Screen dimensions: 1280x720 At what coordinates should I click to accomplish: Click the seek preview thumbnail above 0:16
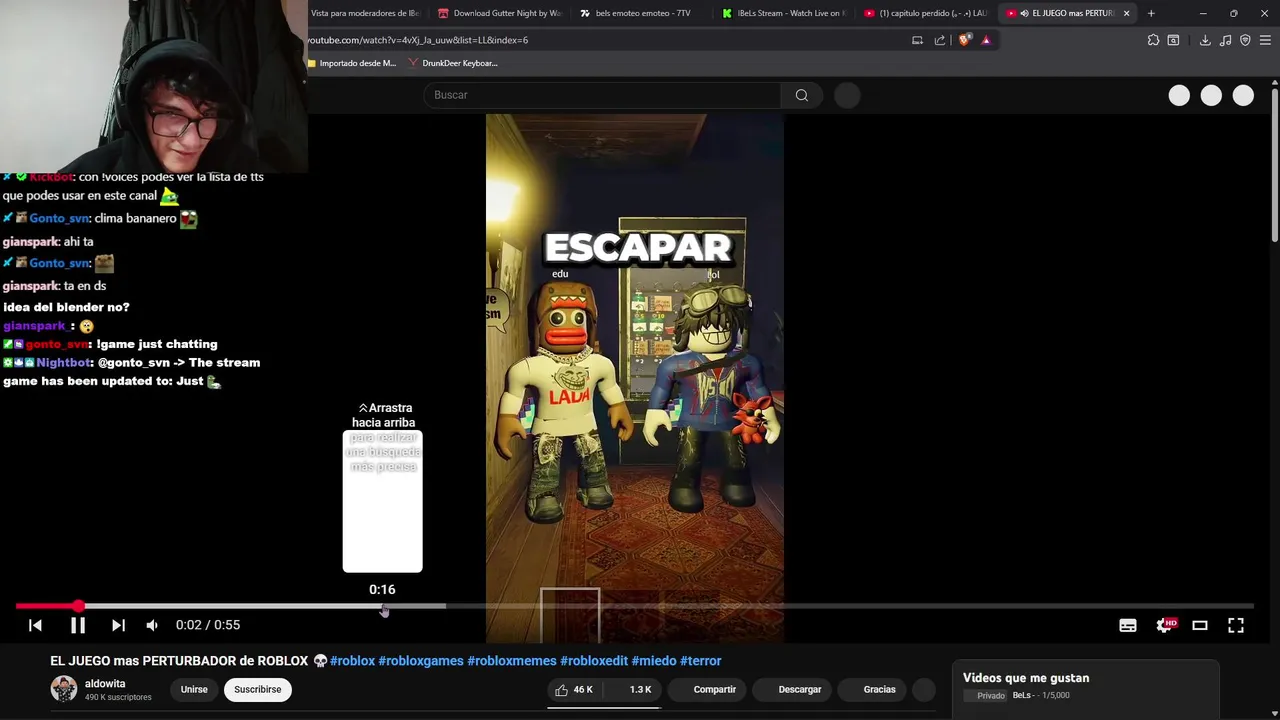click(383, 501)
